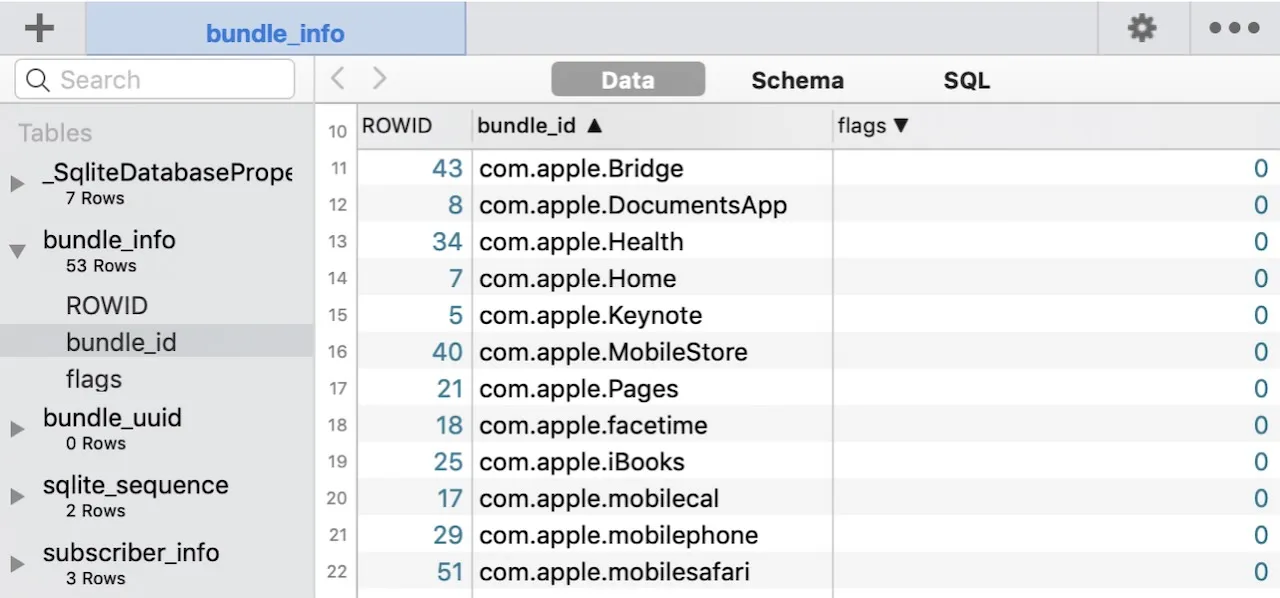Sort ascending by bundle_id column arrow
Screen dimensions: 1280x598
[594, 126]
